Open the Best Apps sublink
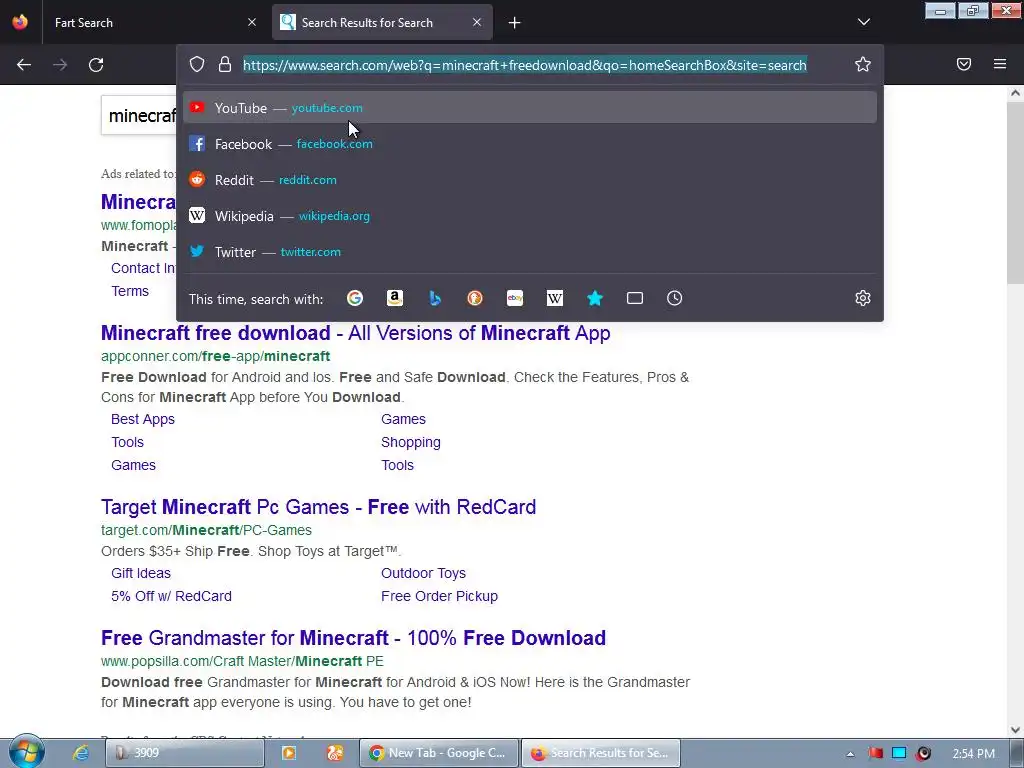Viewport: 1024px width, 768px height. click(142, 419)
